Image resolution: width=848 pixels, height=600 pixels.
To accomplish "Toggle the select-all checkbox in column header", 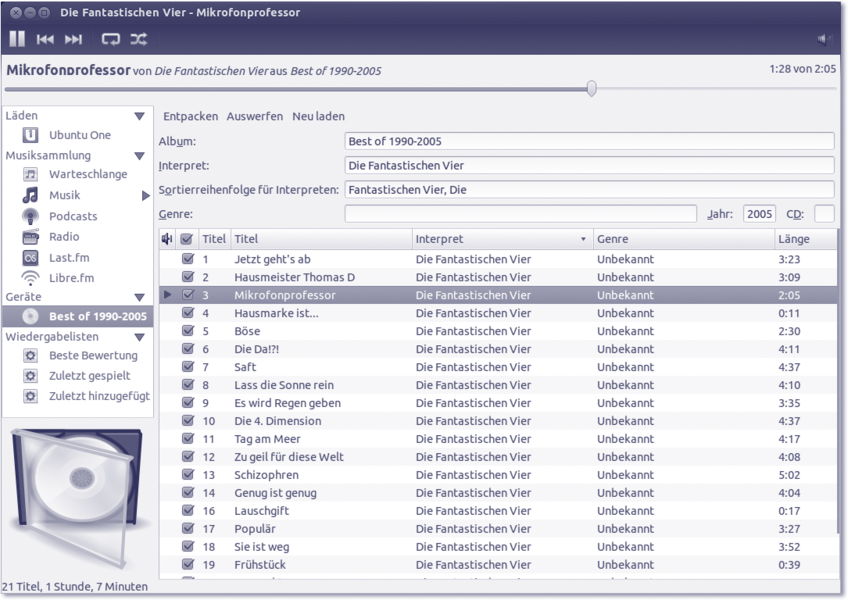I will coord(187,239).
